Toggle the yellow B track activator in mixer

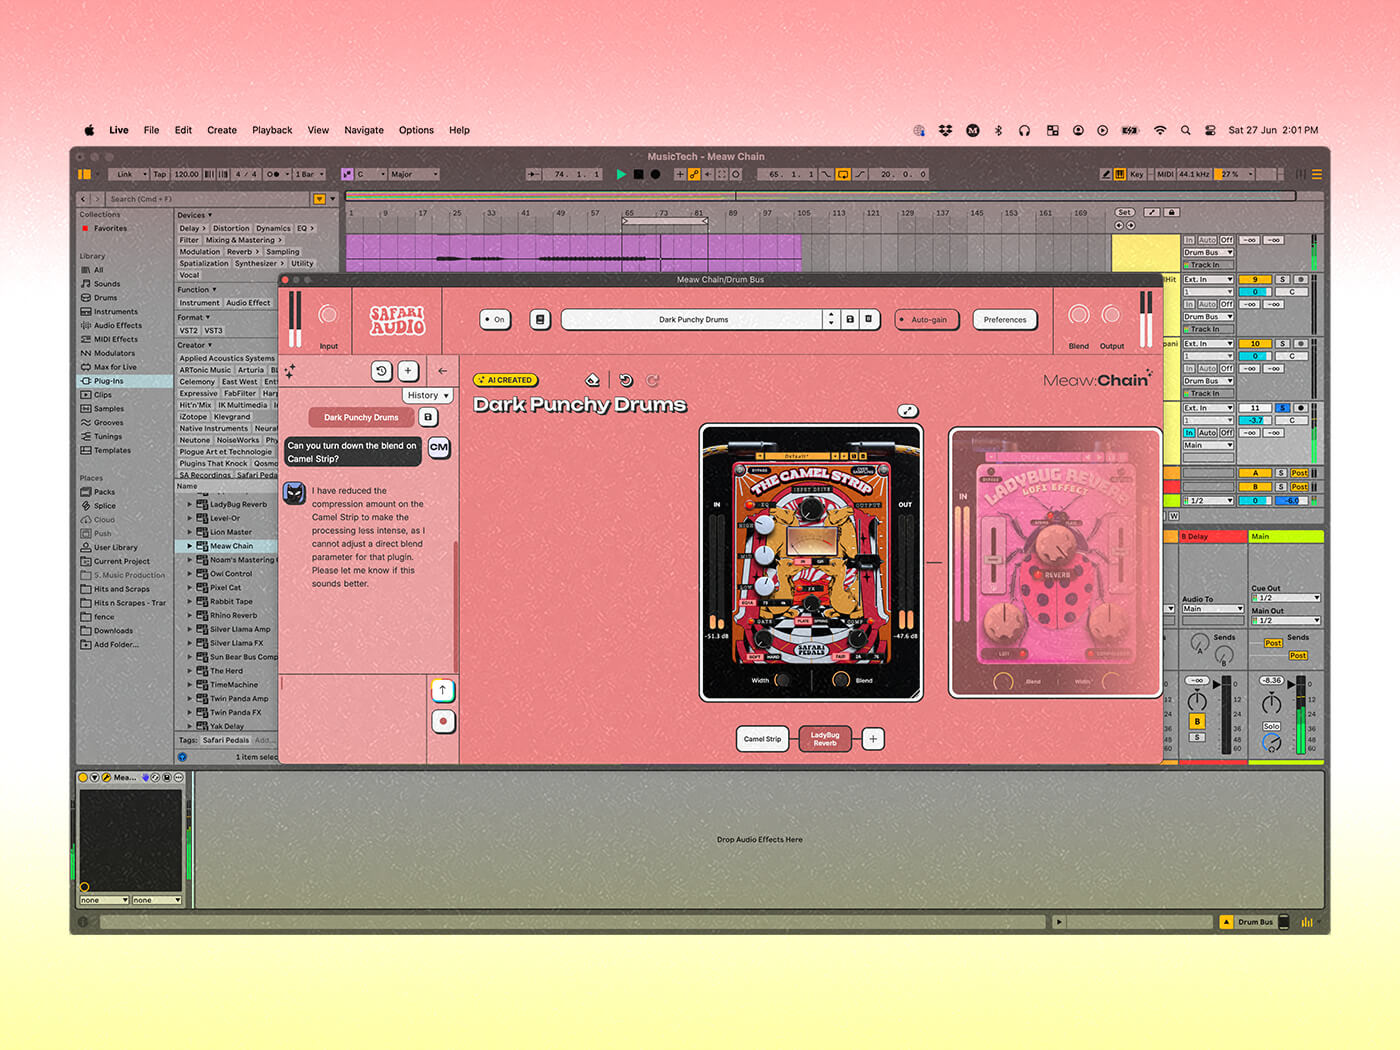pos(1197,721)
